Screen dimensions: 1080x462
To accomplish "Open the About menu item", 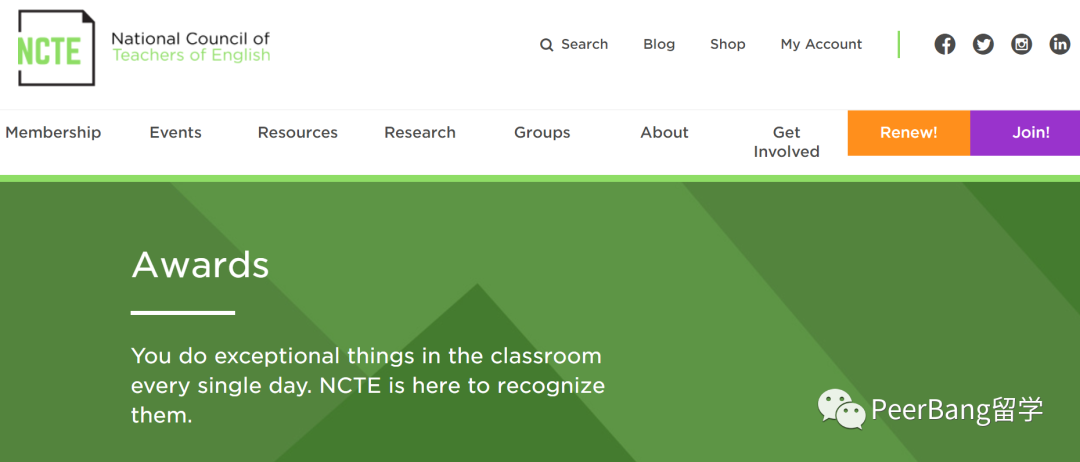I will [x=664, y=132].
